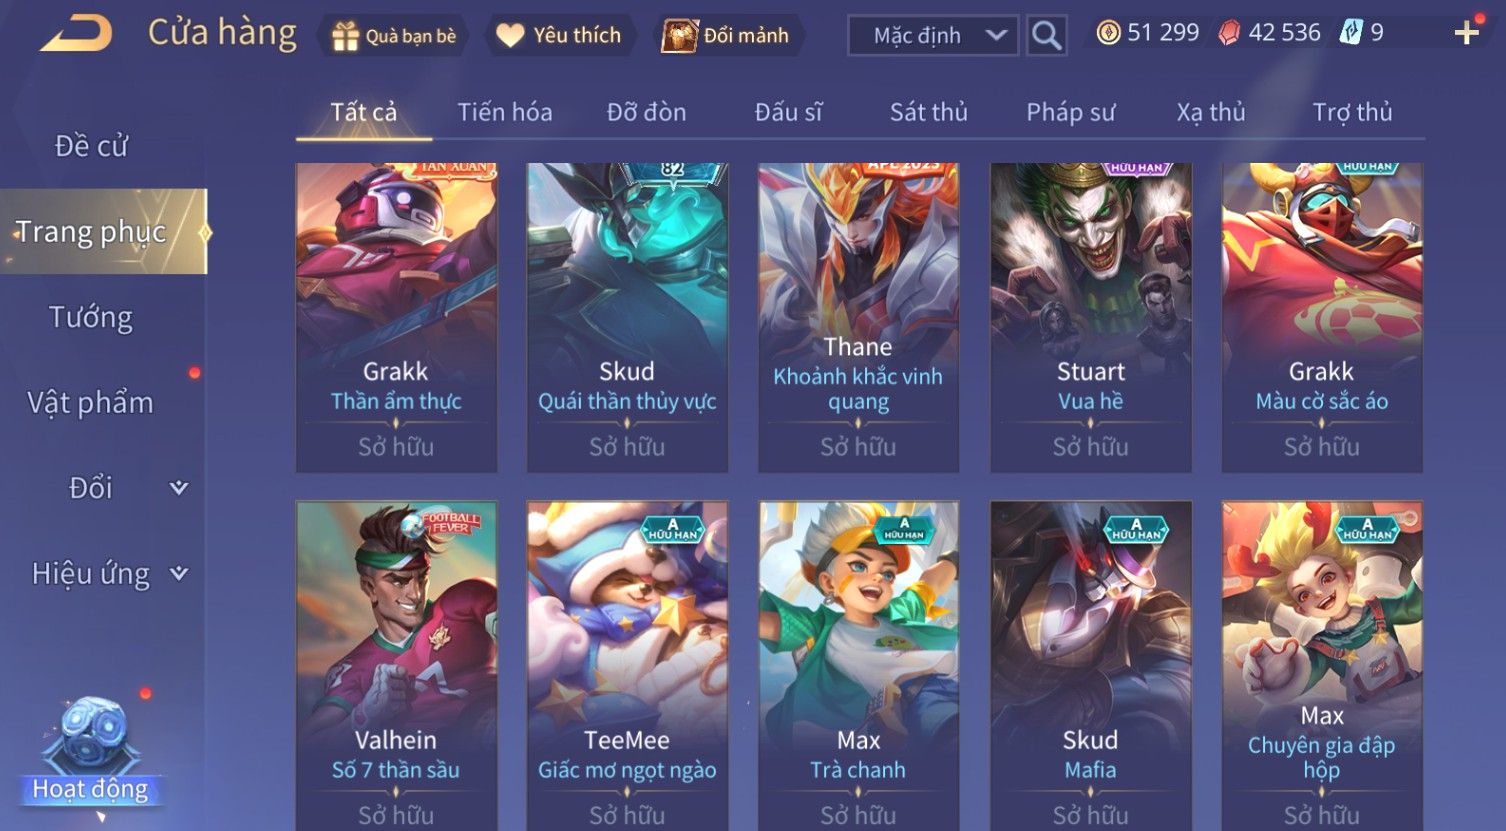Viewport: 1506px width, 831px height.
Task: Open the TeeMee Giấc mơ ngọt ngào card
Action: pyautogui.click(x=627, y=665)
